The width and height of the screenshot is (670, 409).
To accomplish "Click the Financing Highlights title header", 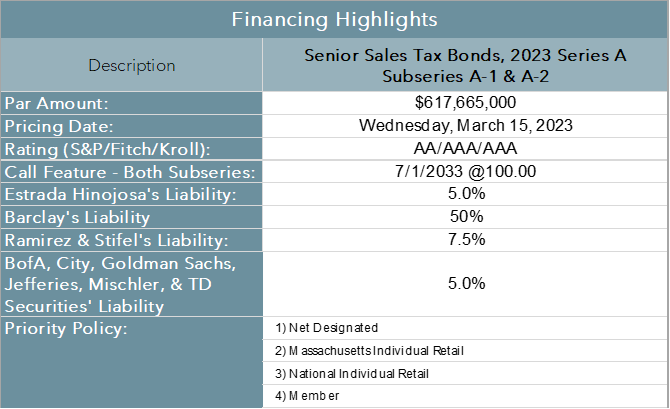I will (334, 19).
